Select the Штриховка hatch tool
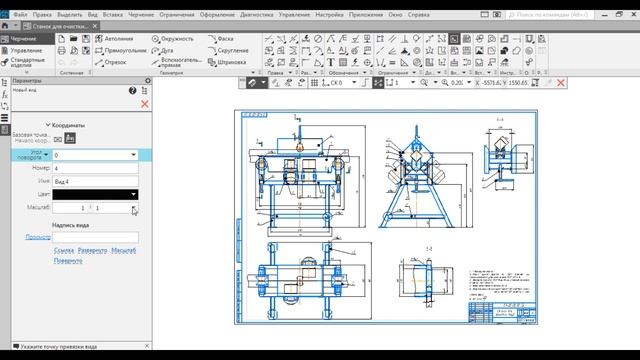This screenshot has width=640, height=360. (x=227, y=62)
